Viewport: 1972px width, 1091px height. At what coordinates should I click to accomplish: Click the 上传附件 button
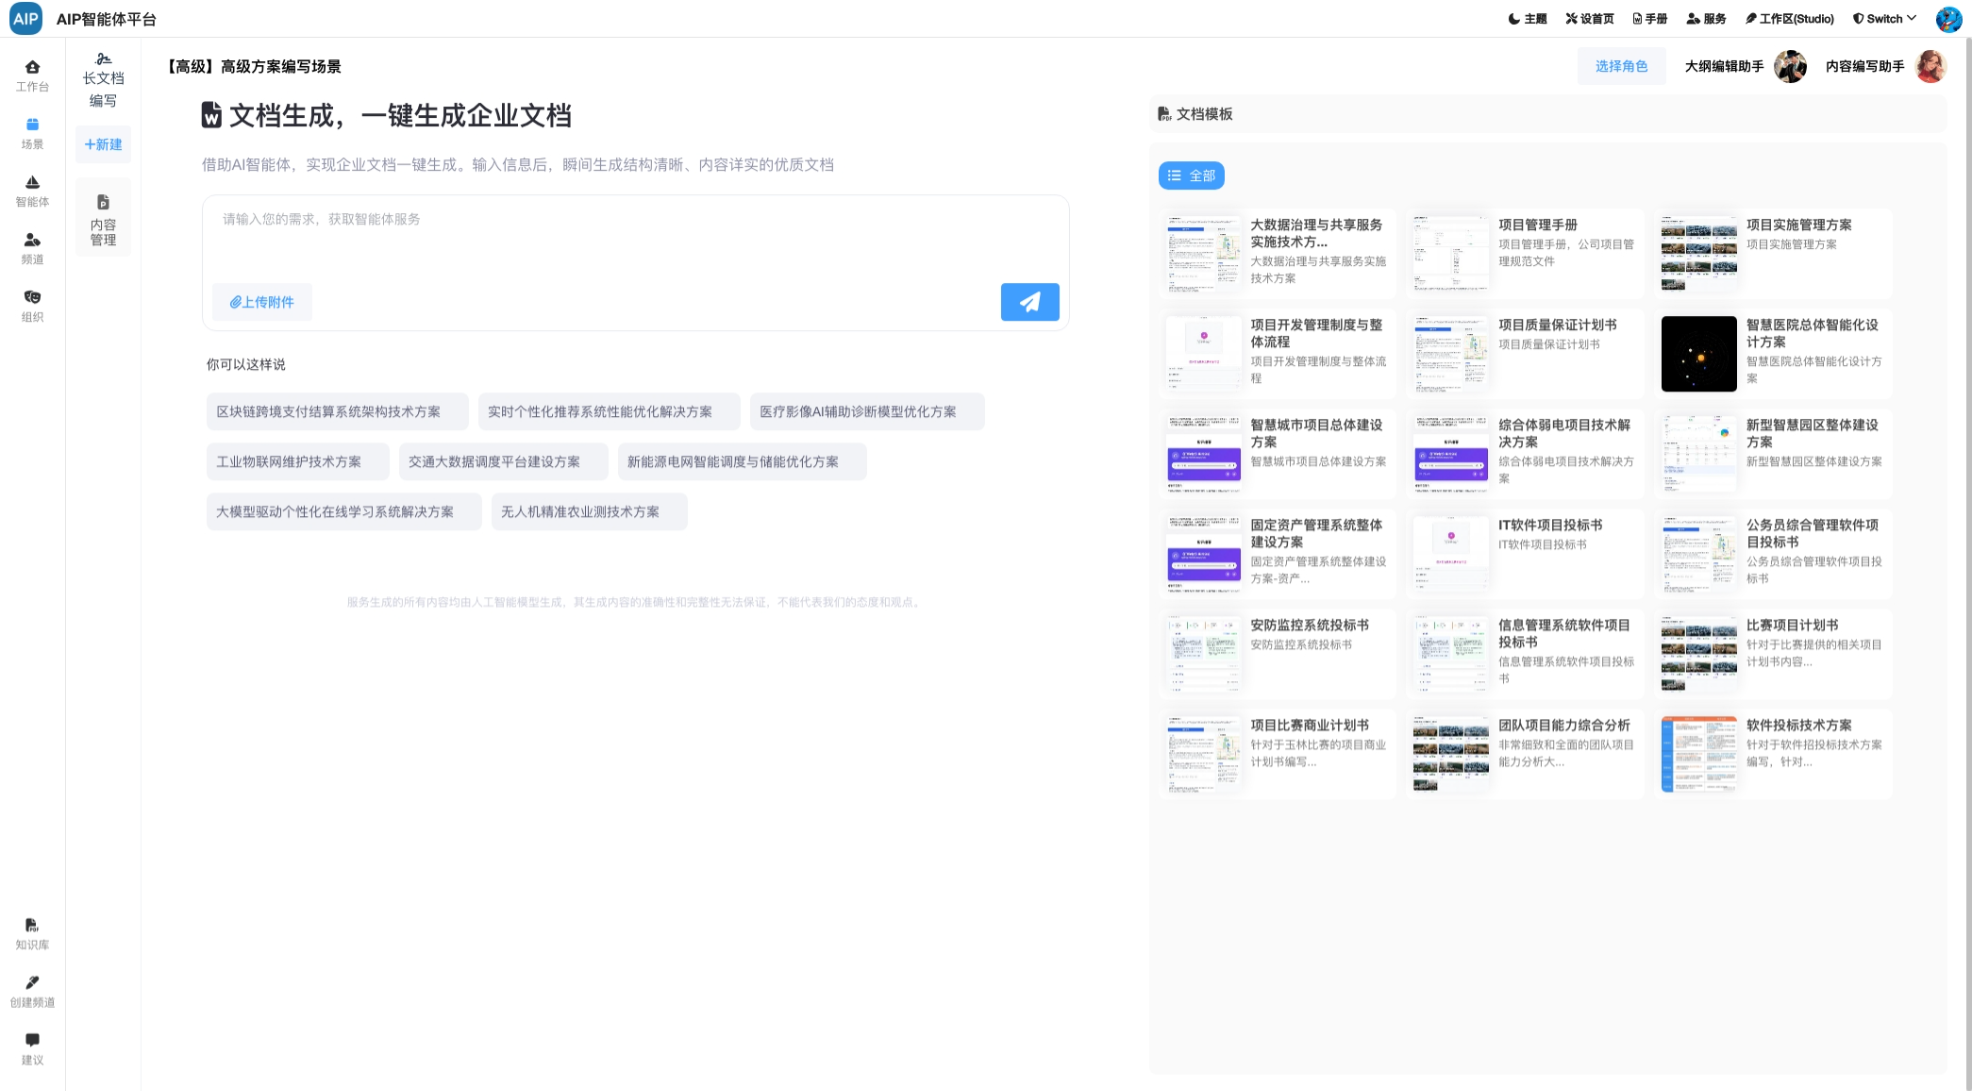click(262, 302)
